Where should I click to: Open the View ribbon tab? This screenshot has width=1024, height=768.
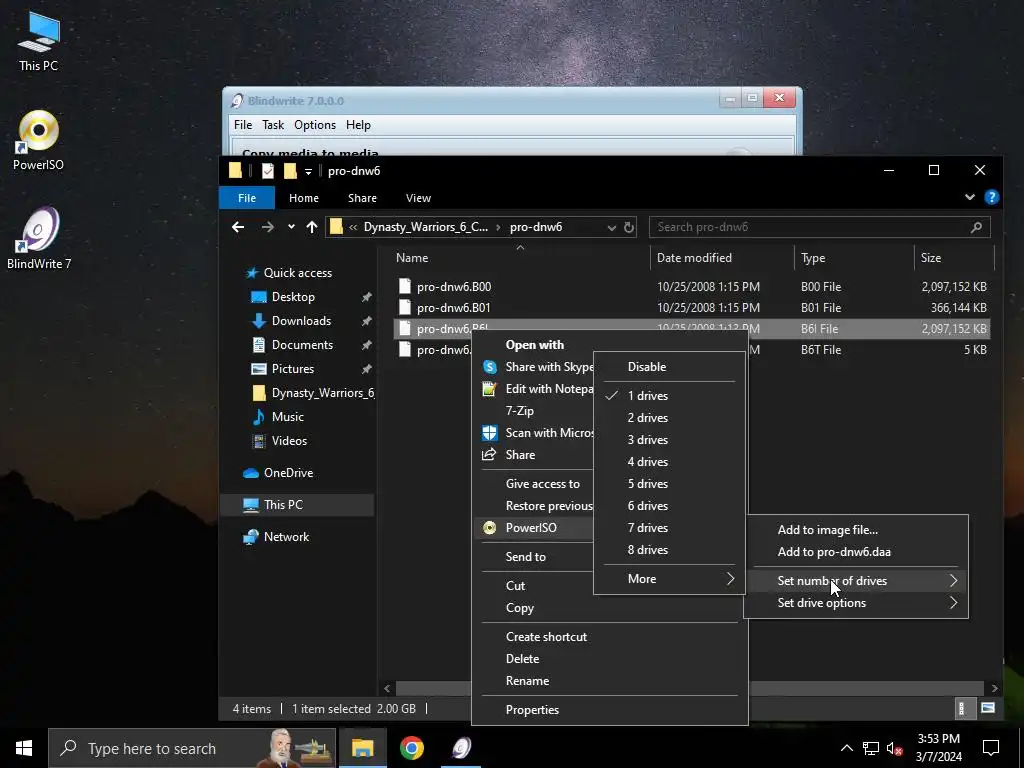(x=418, y=198)
